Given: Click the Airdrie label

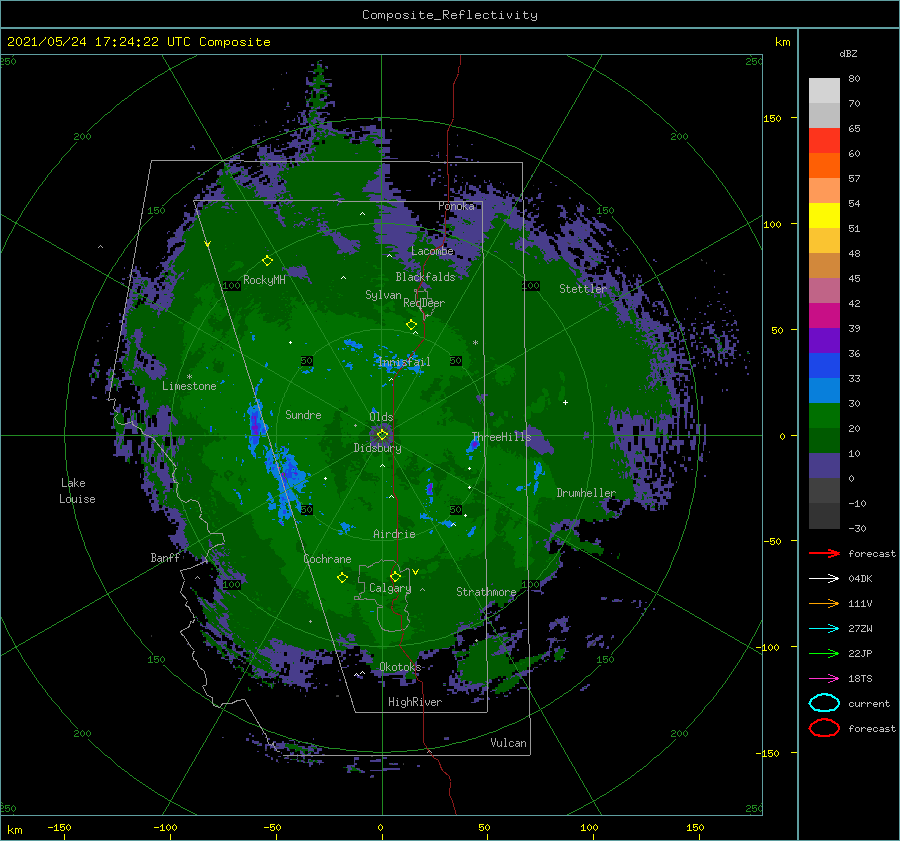Looking at the screenshot, I should [x=394, y=534].
